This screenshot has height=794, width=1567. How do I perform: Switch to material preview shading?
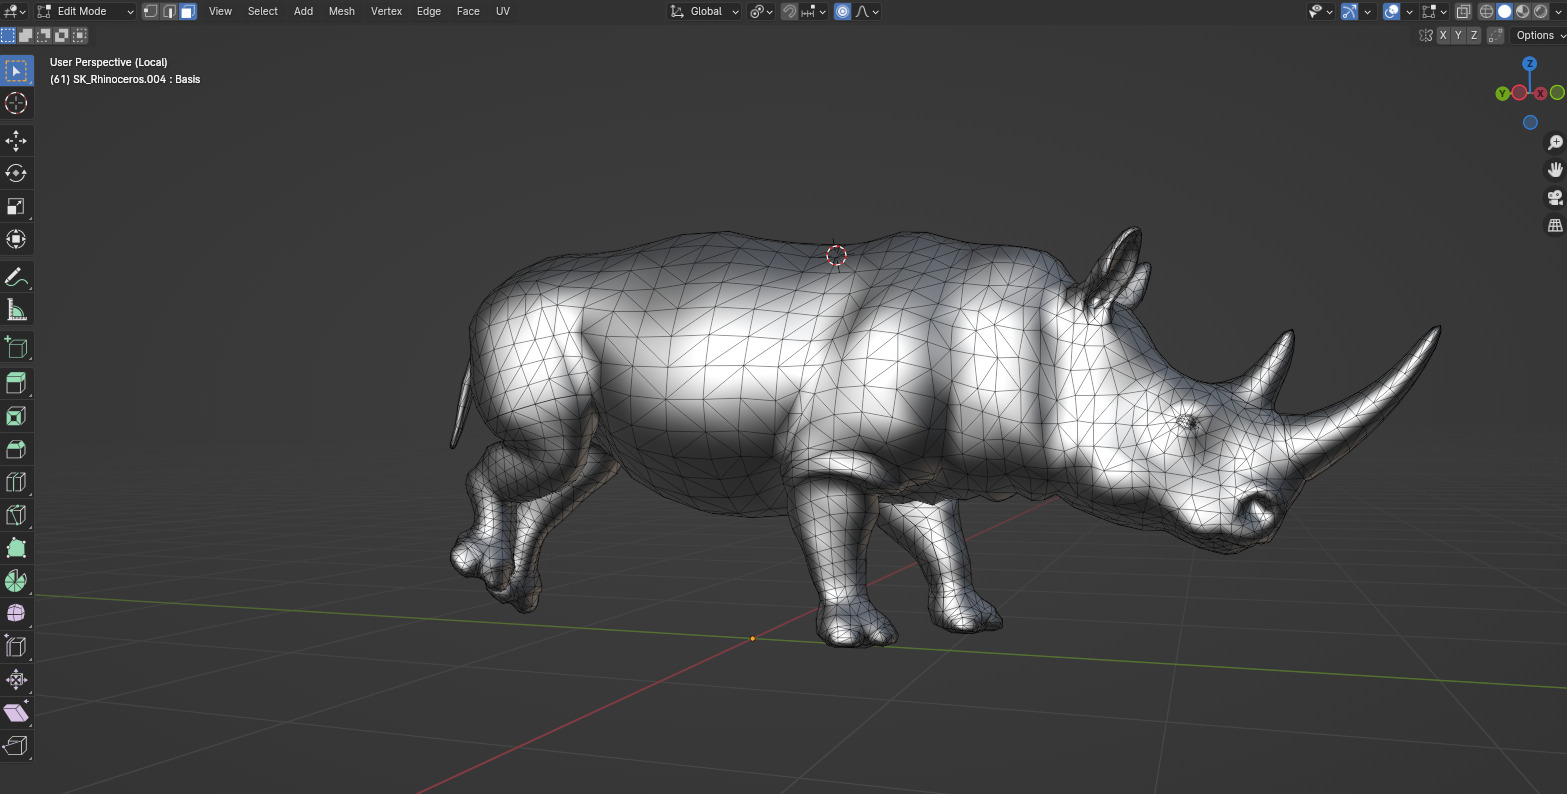tap(1522, 11)
